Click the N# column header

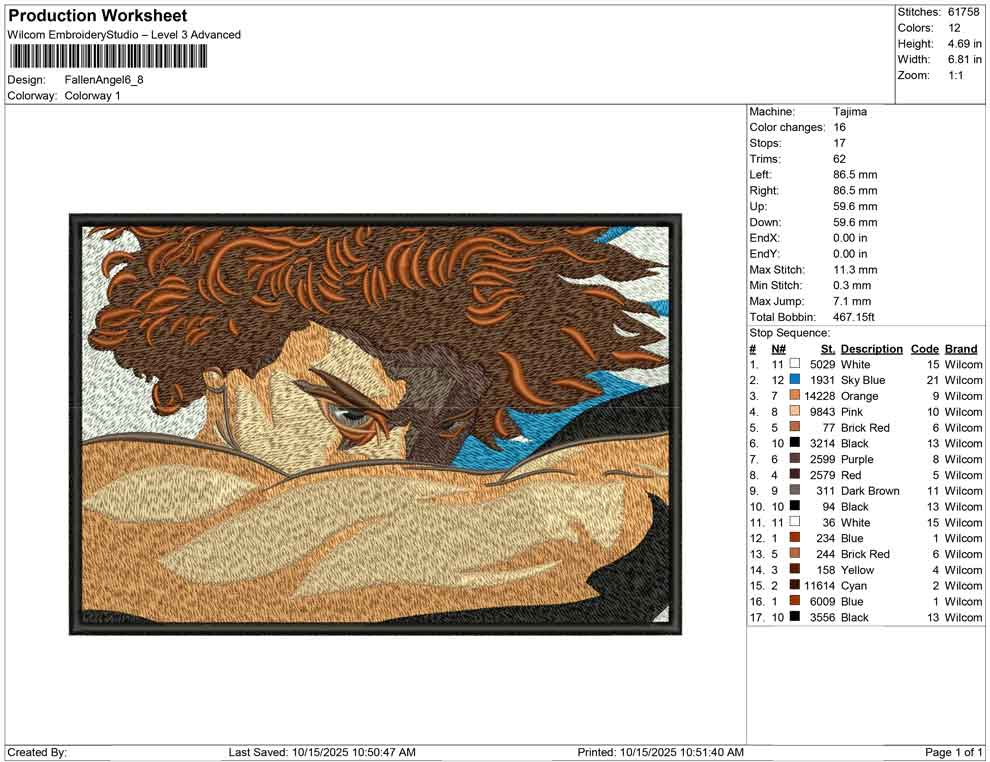pos(778,349)
